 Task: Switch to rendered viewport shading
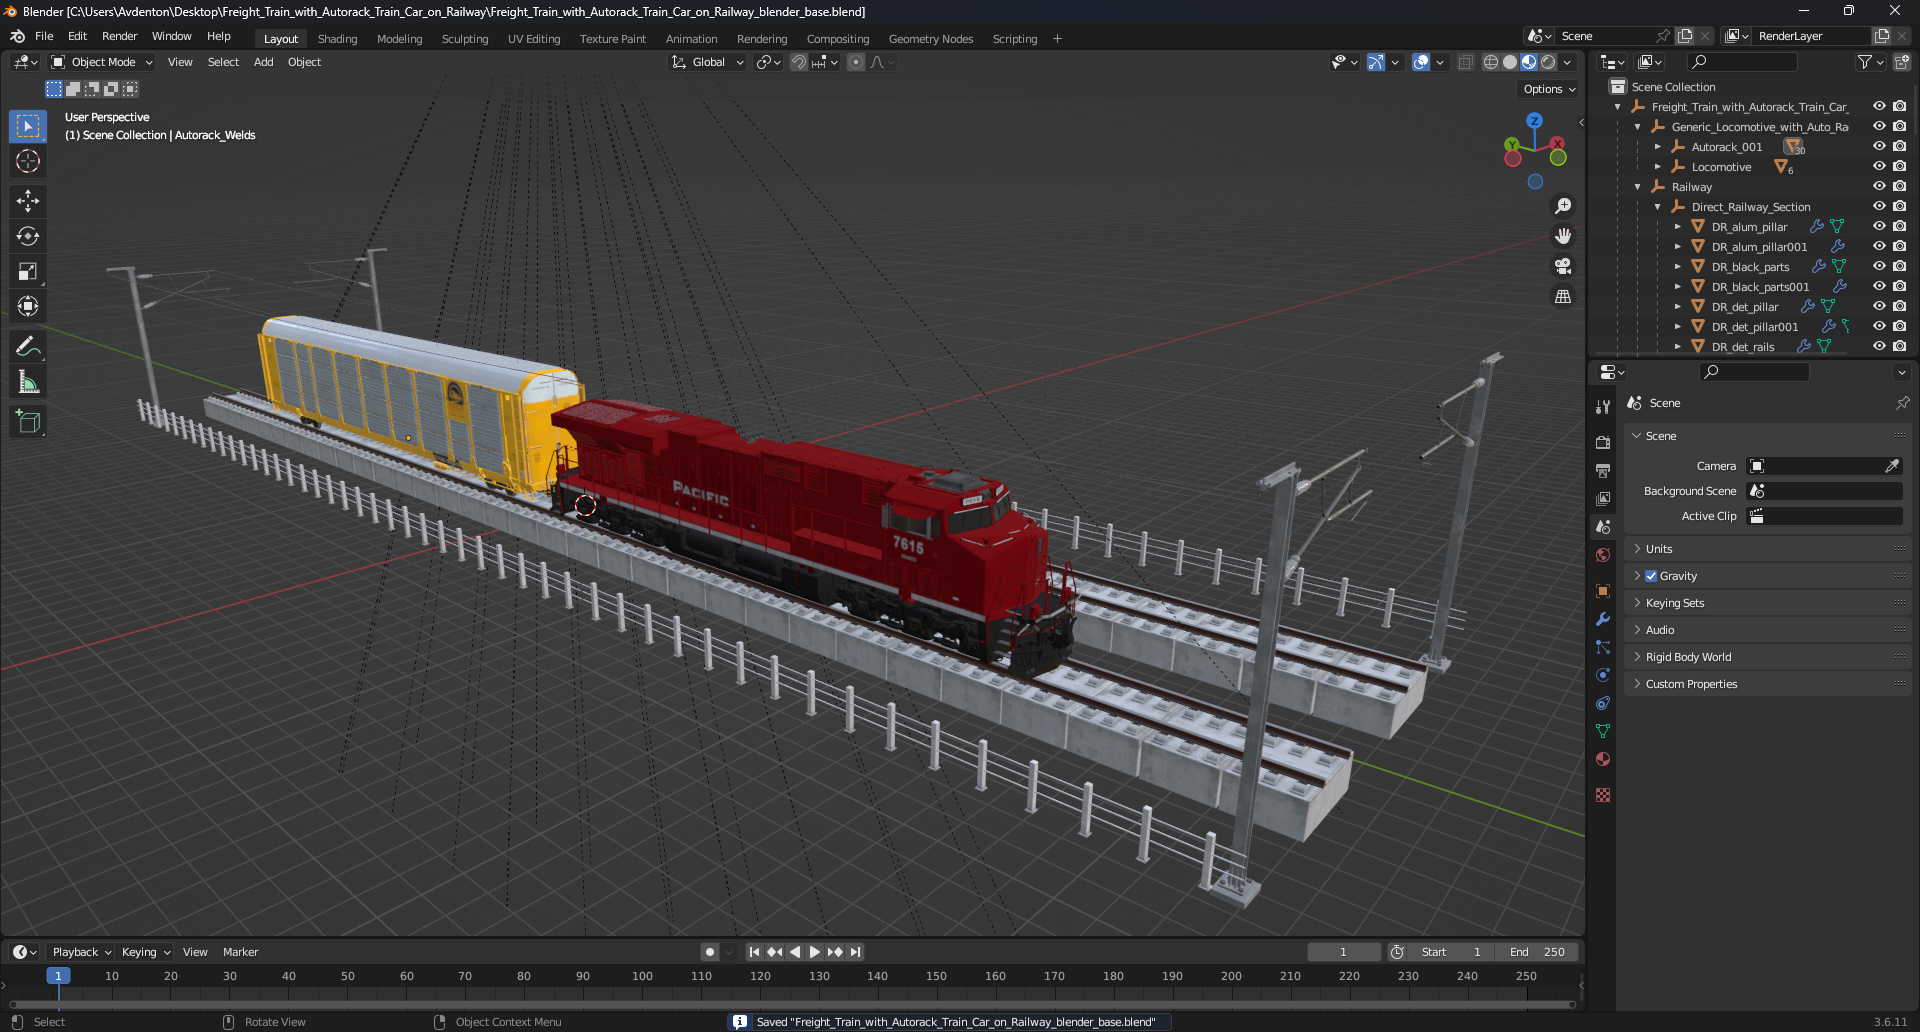[1548, 62]
